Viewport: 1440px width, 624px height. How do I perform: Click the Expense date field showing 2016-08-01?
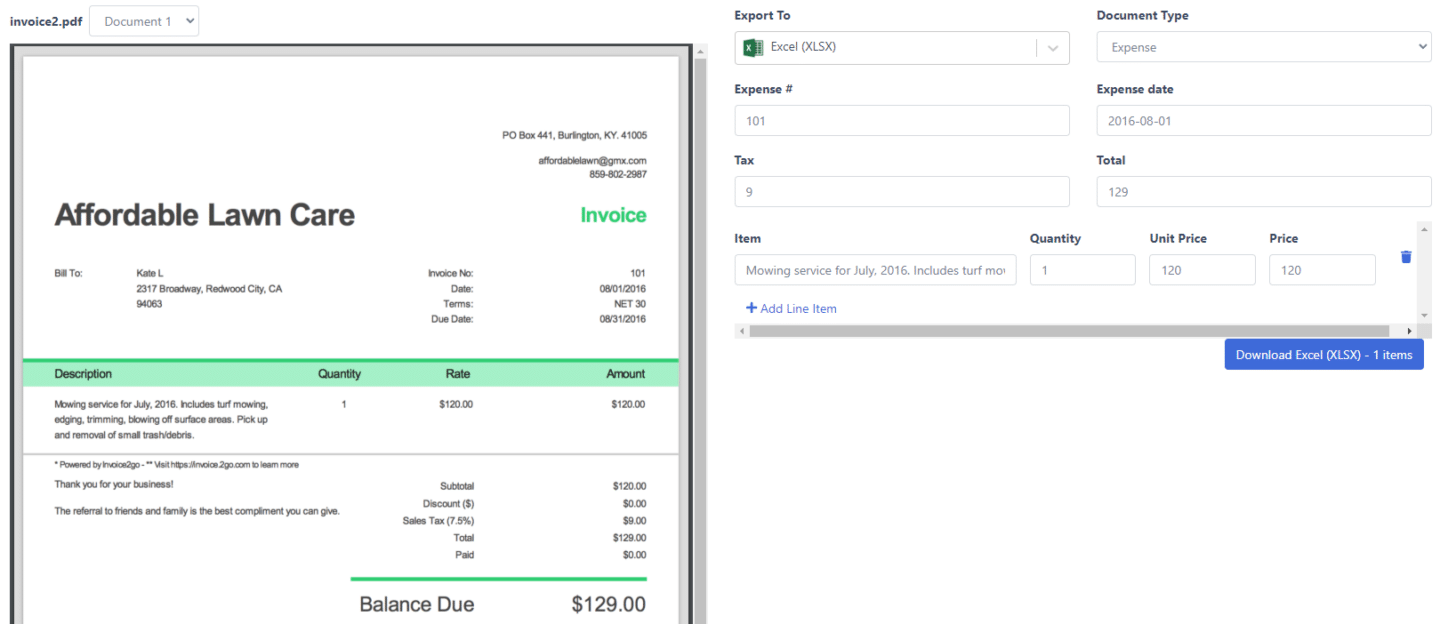tap(1263, 120)
